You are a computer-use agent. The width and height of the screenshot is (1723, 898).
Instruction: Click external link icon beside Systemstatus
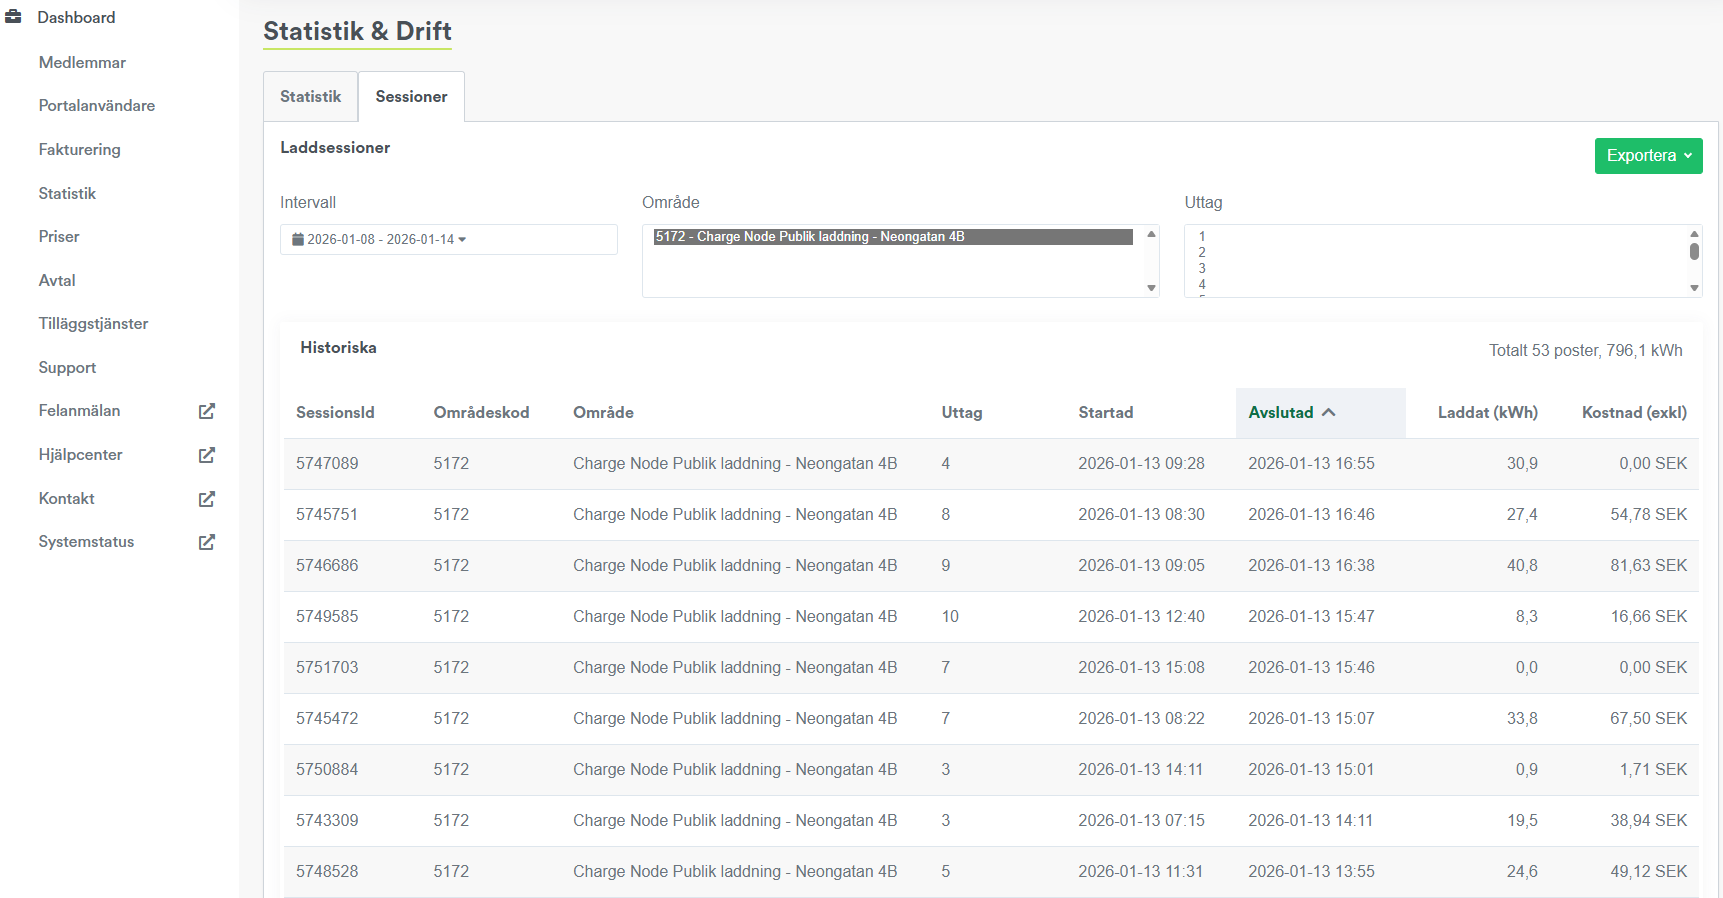207,542
